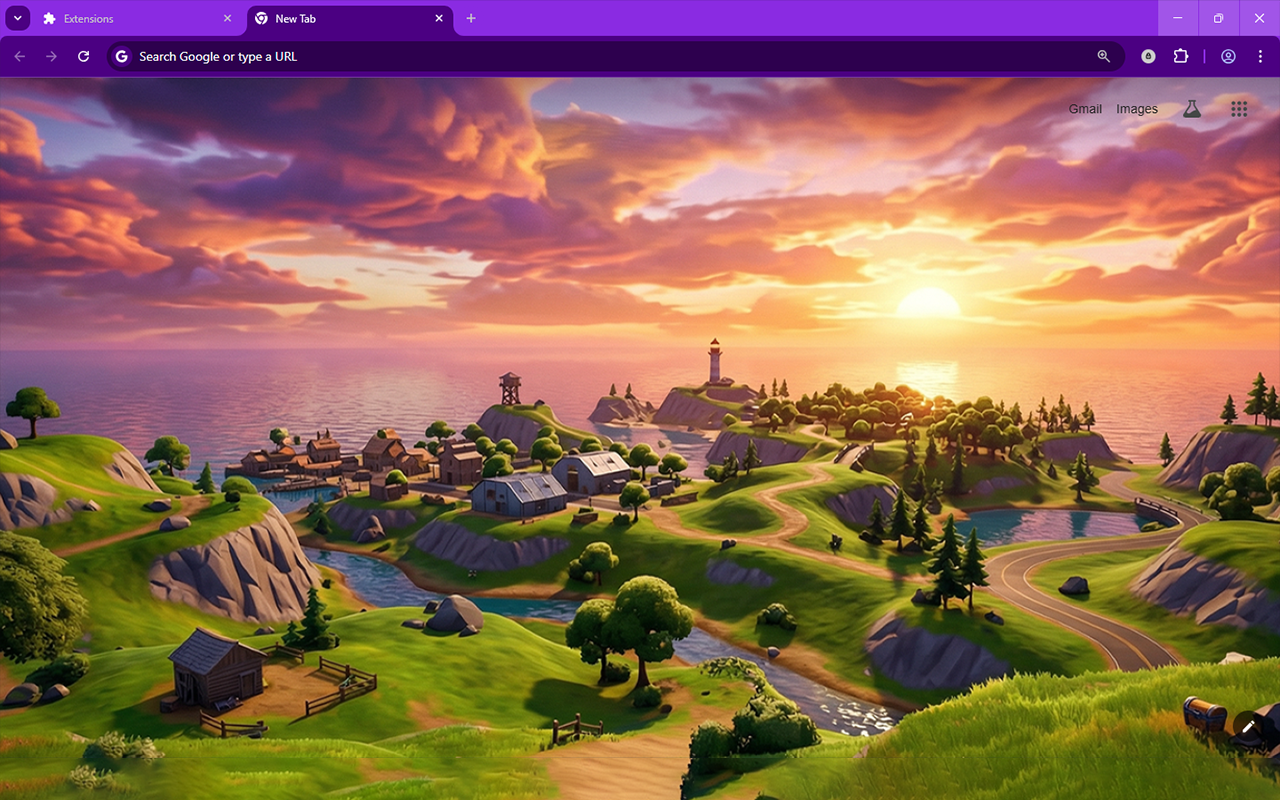Select the New Tab tab

pos(330,18)
